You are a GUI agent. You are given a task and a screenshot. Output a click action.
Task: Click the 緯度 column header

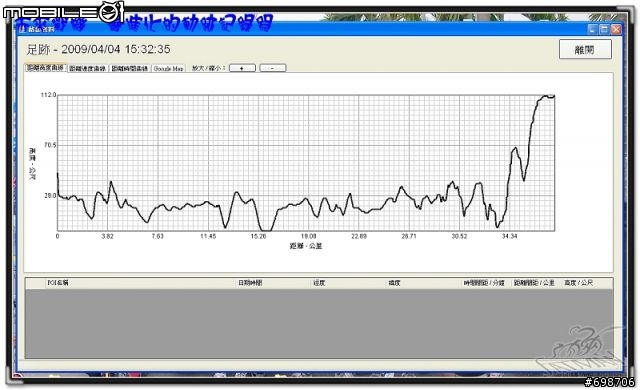(x=394, y=283)
